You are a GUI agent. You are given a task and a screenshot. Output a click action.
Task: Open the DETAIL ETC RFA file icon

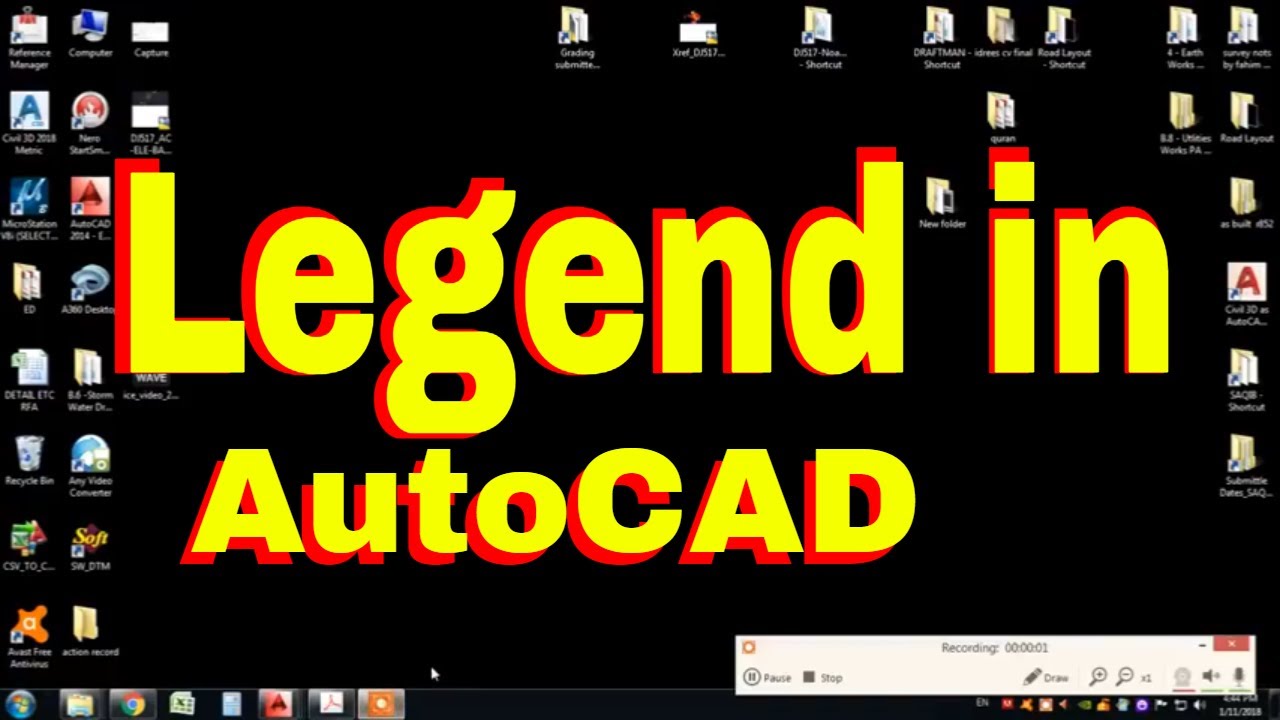(29, 382)
